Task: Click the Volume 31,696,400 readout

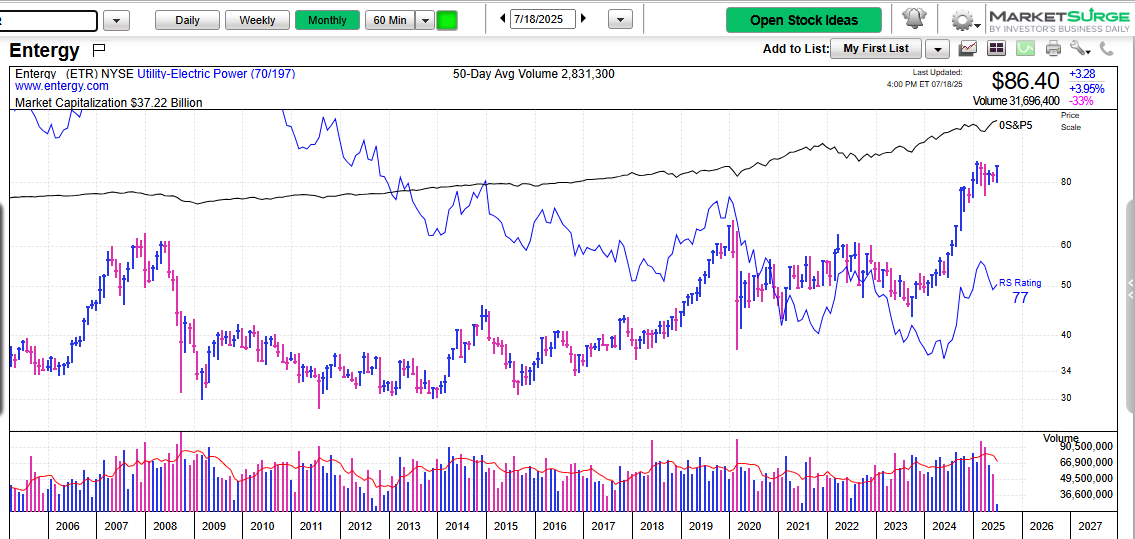Action: (1016, 101)
